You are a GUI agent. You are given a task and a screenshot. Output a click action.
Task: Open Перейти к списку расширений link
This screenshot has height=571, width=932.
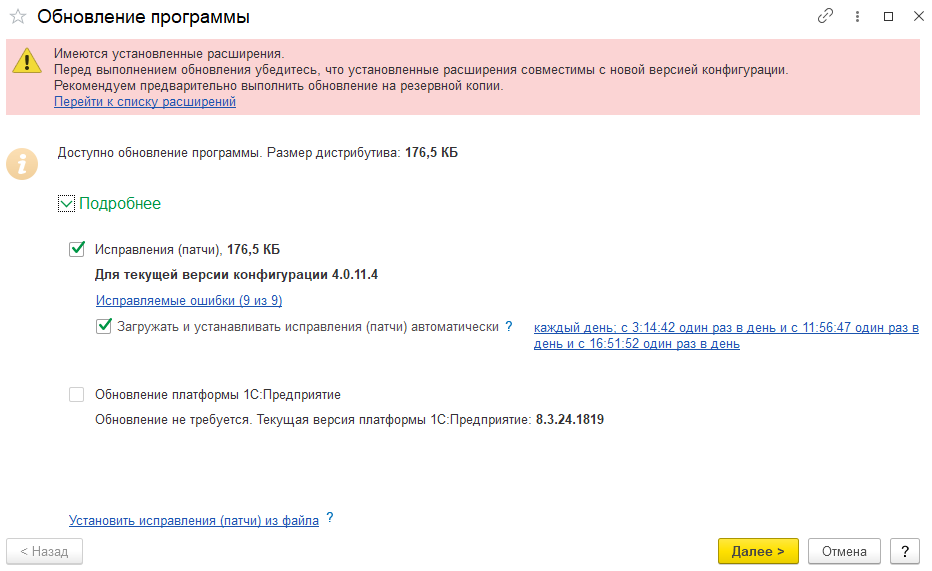point(145,102)
